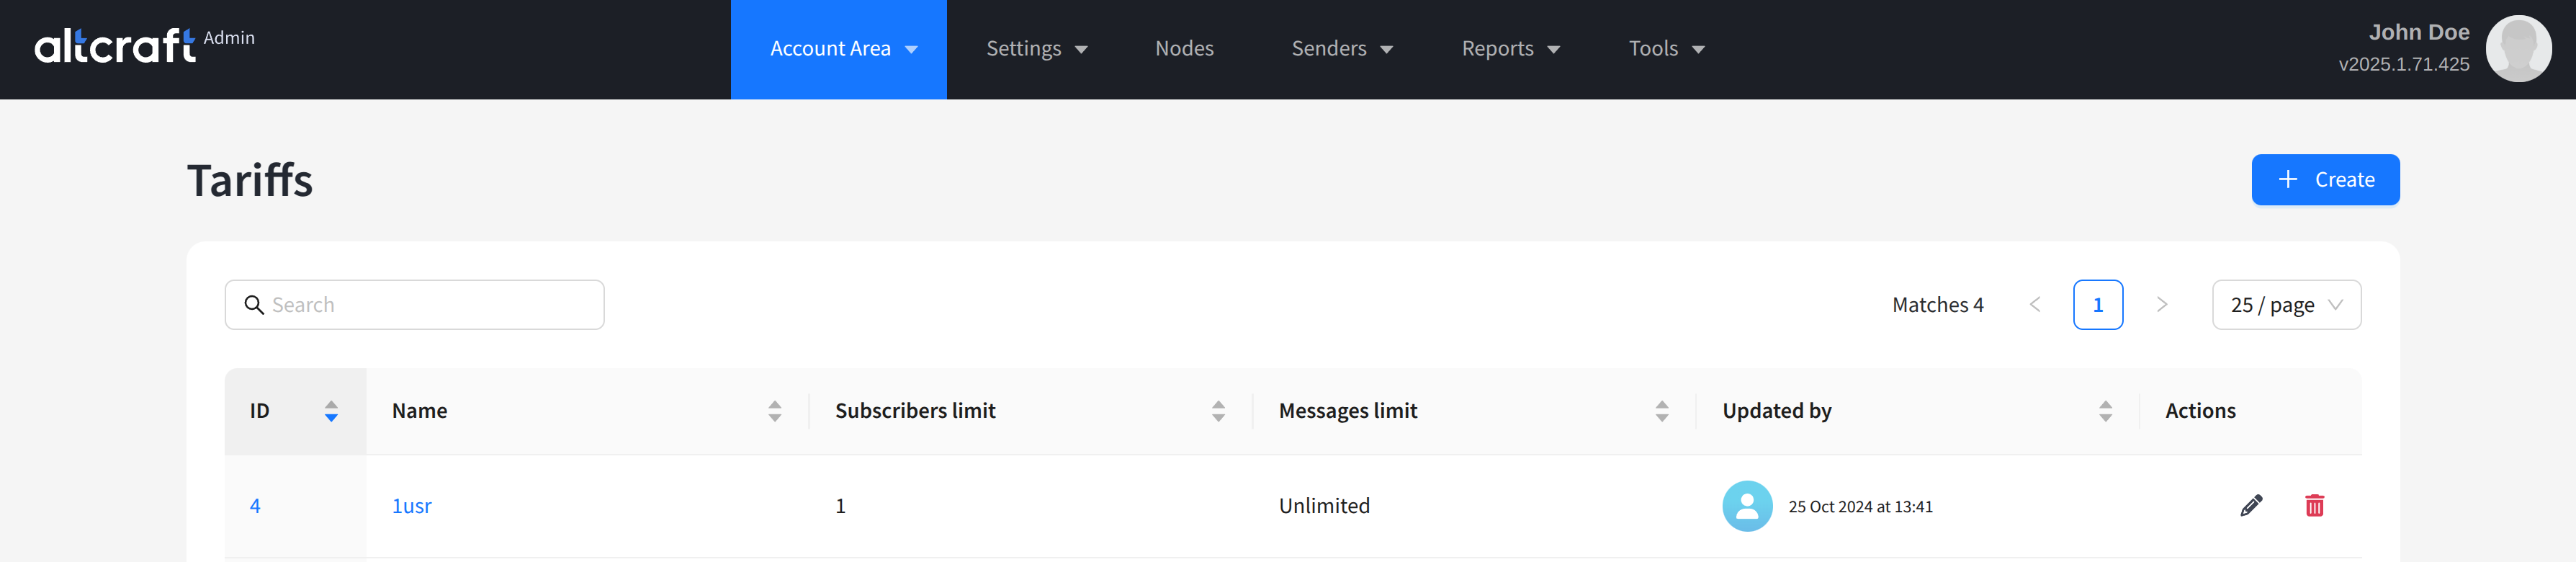Viewport: 2576px width, 562px height.
Task: Go to the Nodes page
Action: coord(1184,49)
